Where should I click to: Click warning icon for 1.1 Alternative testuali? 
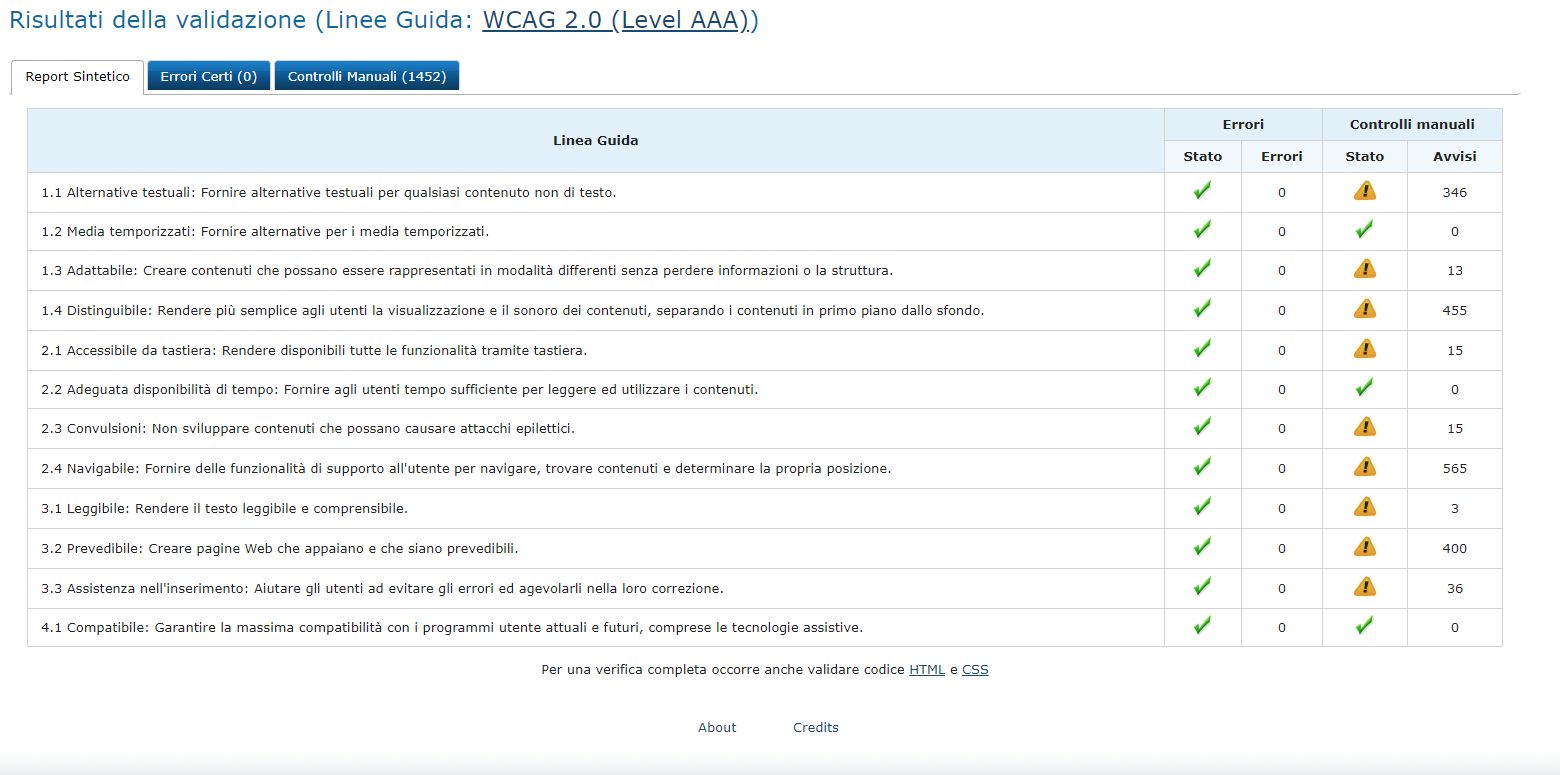point(1364,191)
